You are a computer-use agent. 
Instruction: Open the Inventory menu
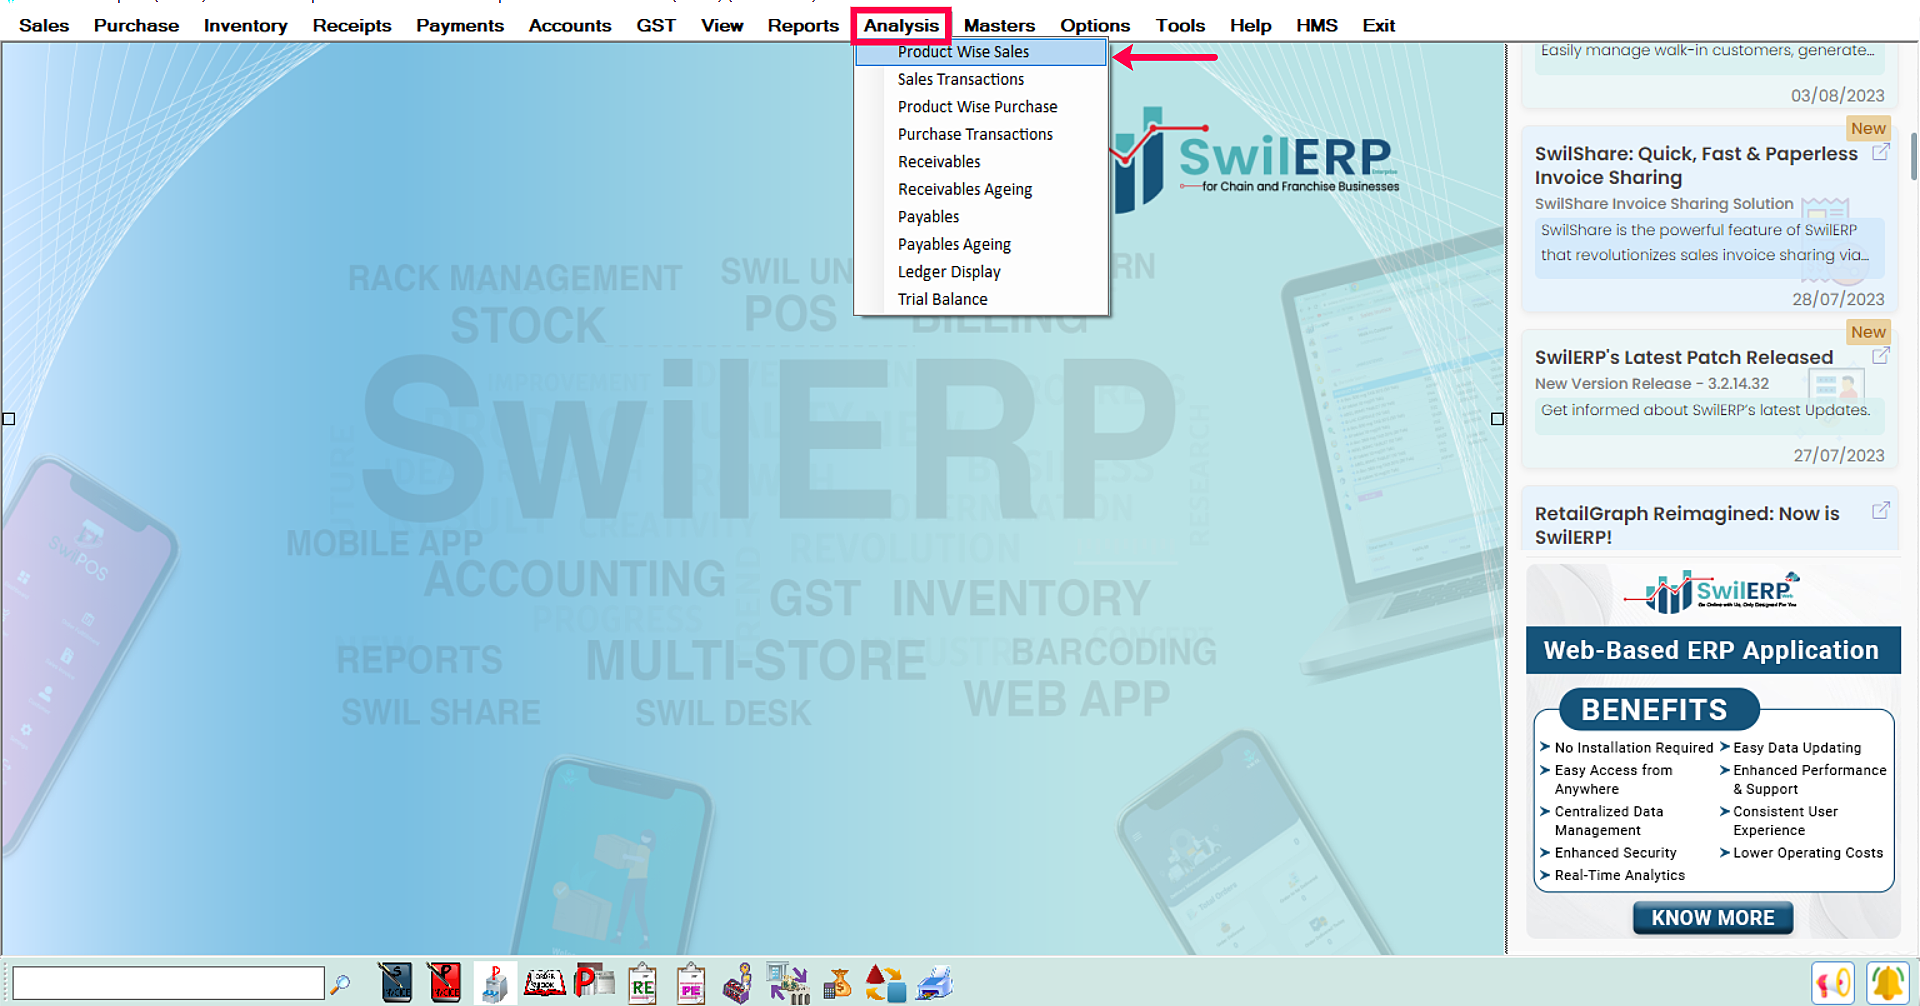(246, 25)
